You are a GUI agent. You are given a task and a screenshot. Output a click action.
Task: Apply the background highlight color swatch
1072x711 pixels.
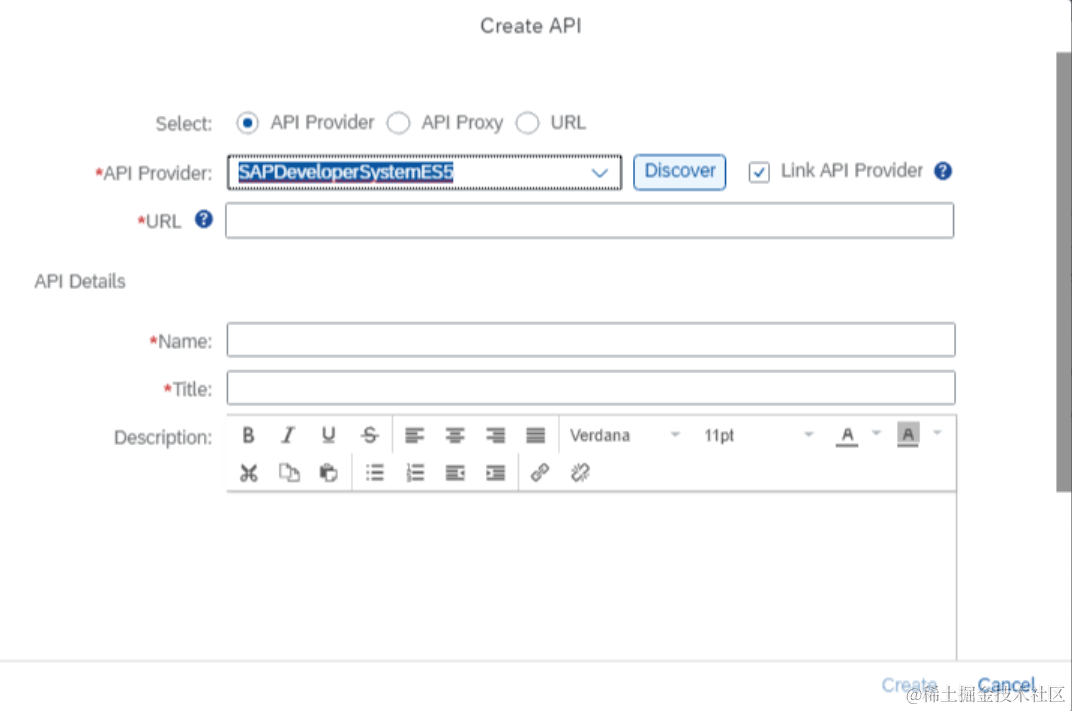click(908, 435)
